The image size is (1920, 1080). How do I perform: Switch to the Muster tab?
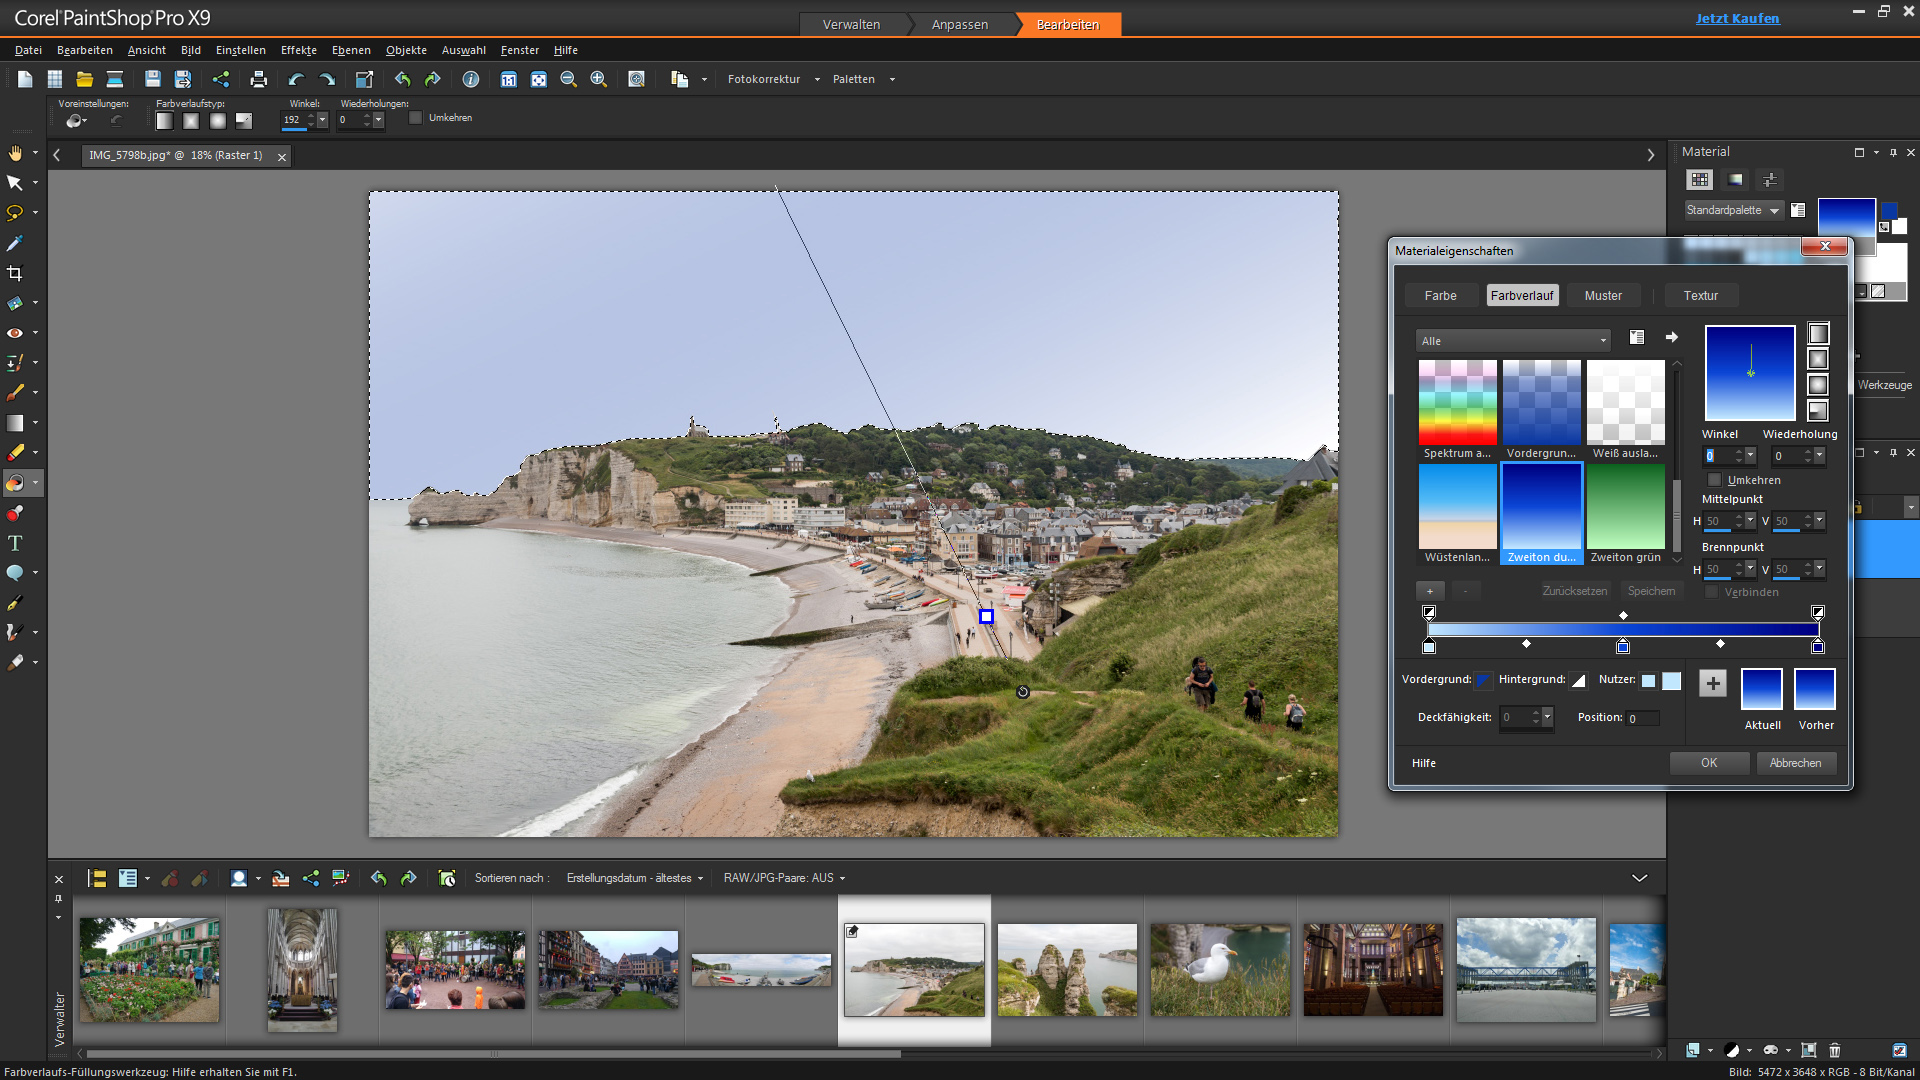click(x=1603, y=295)
